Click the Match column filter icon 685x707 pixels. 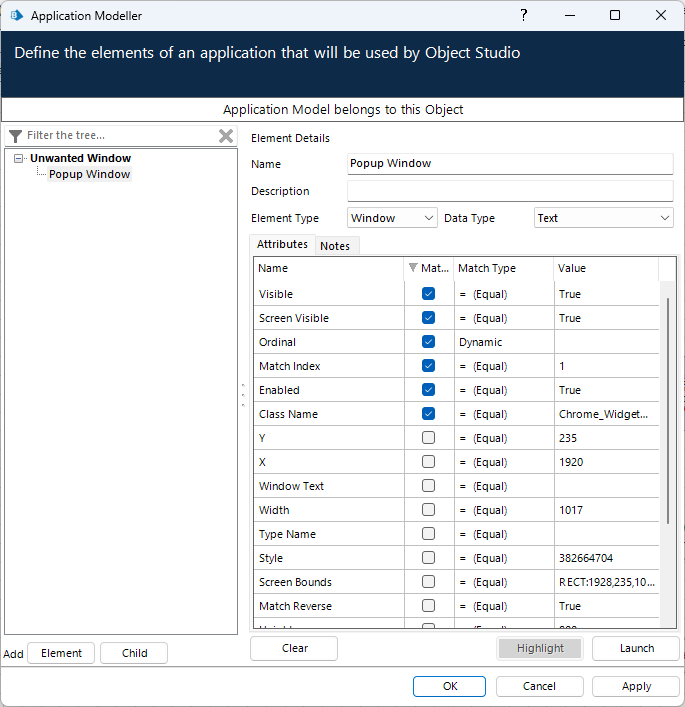click(414, 268)
